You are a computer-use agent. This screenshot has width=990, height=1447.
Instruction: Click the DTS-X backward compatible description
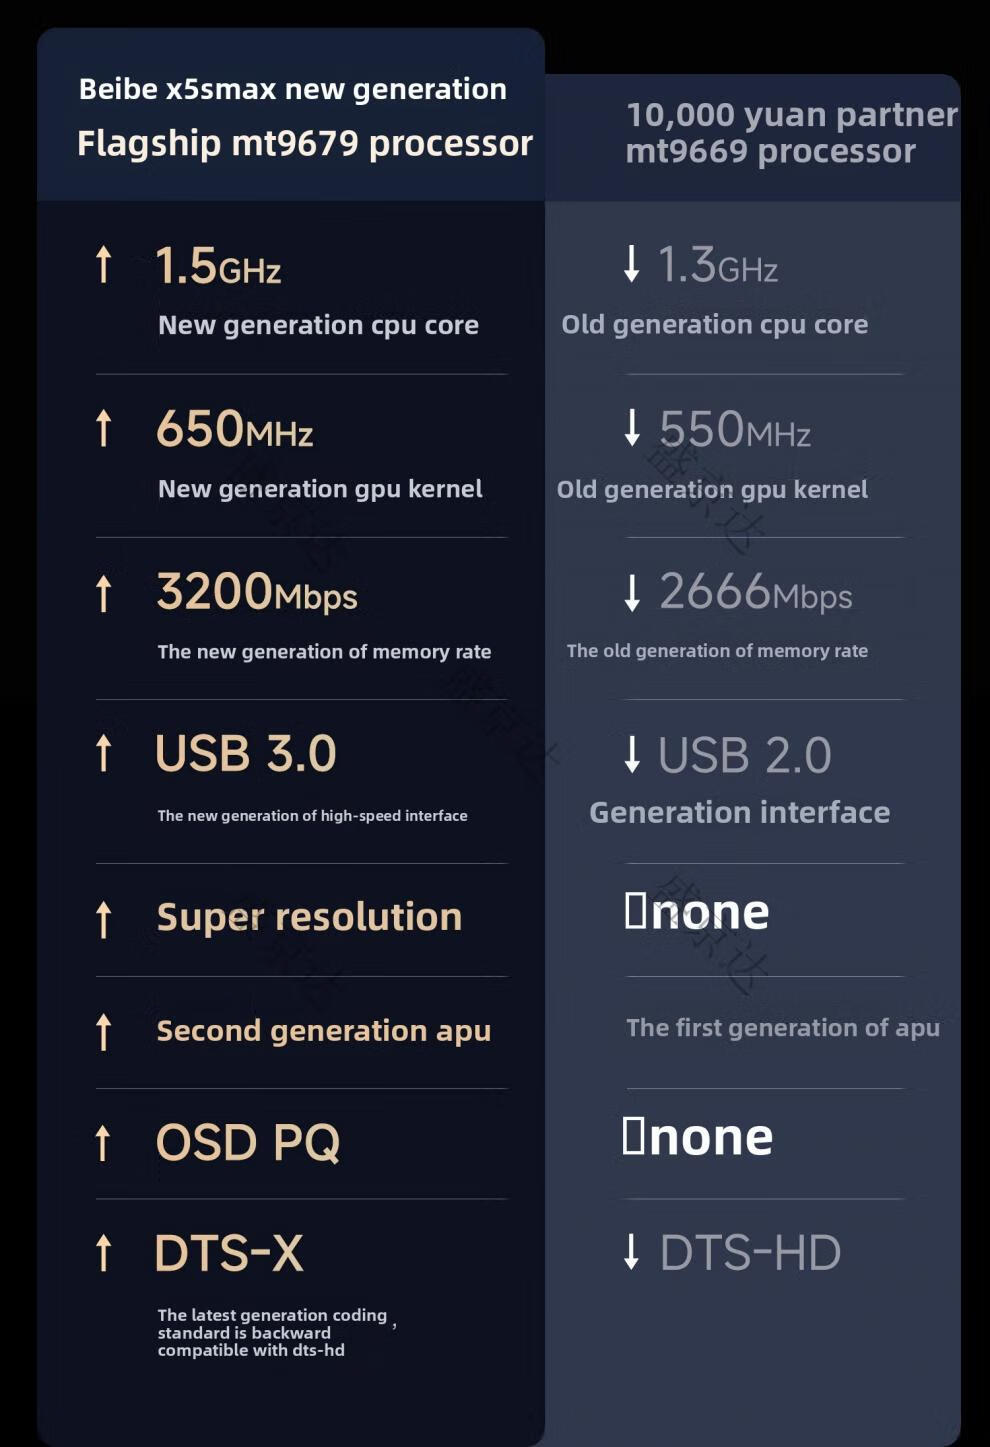pyautogui.click(x=271, y=1332)
